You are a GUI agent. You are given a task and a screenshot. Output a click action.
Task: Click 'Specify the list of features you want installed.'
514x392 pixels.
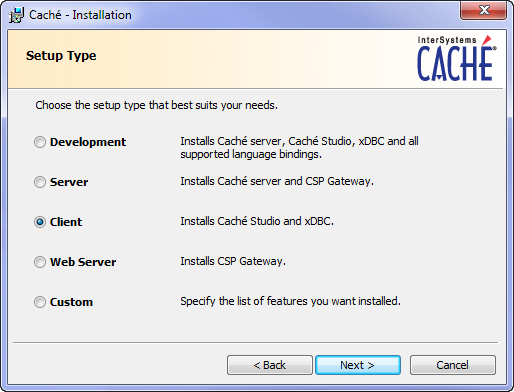290,301
